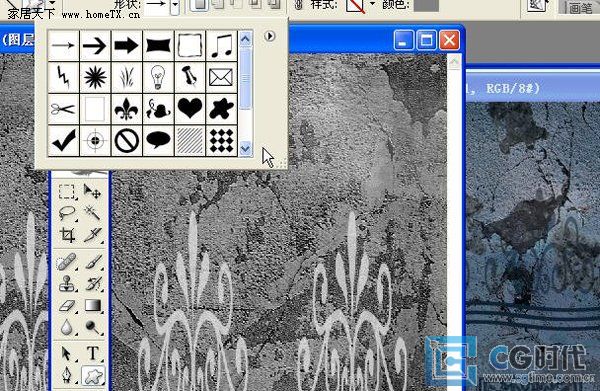Open the layer style swatch picker
Viewport: 600px width, 391px height.
pos(355,6)
